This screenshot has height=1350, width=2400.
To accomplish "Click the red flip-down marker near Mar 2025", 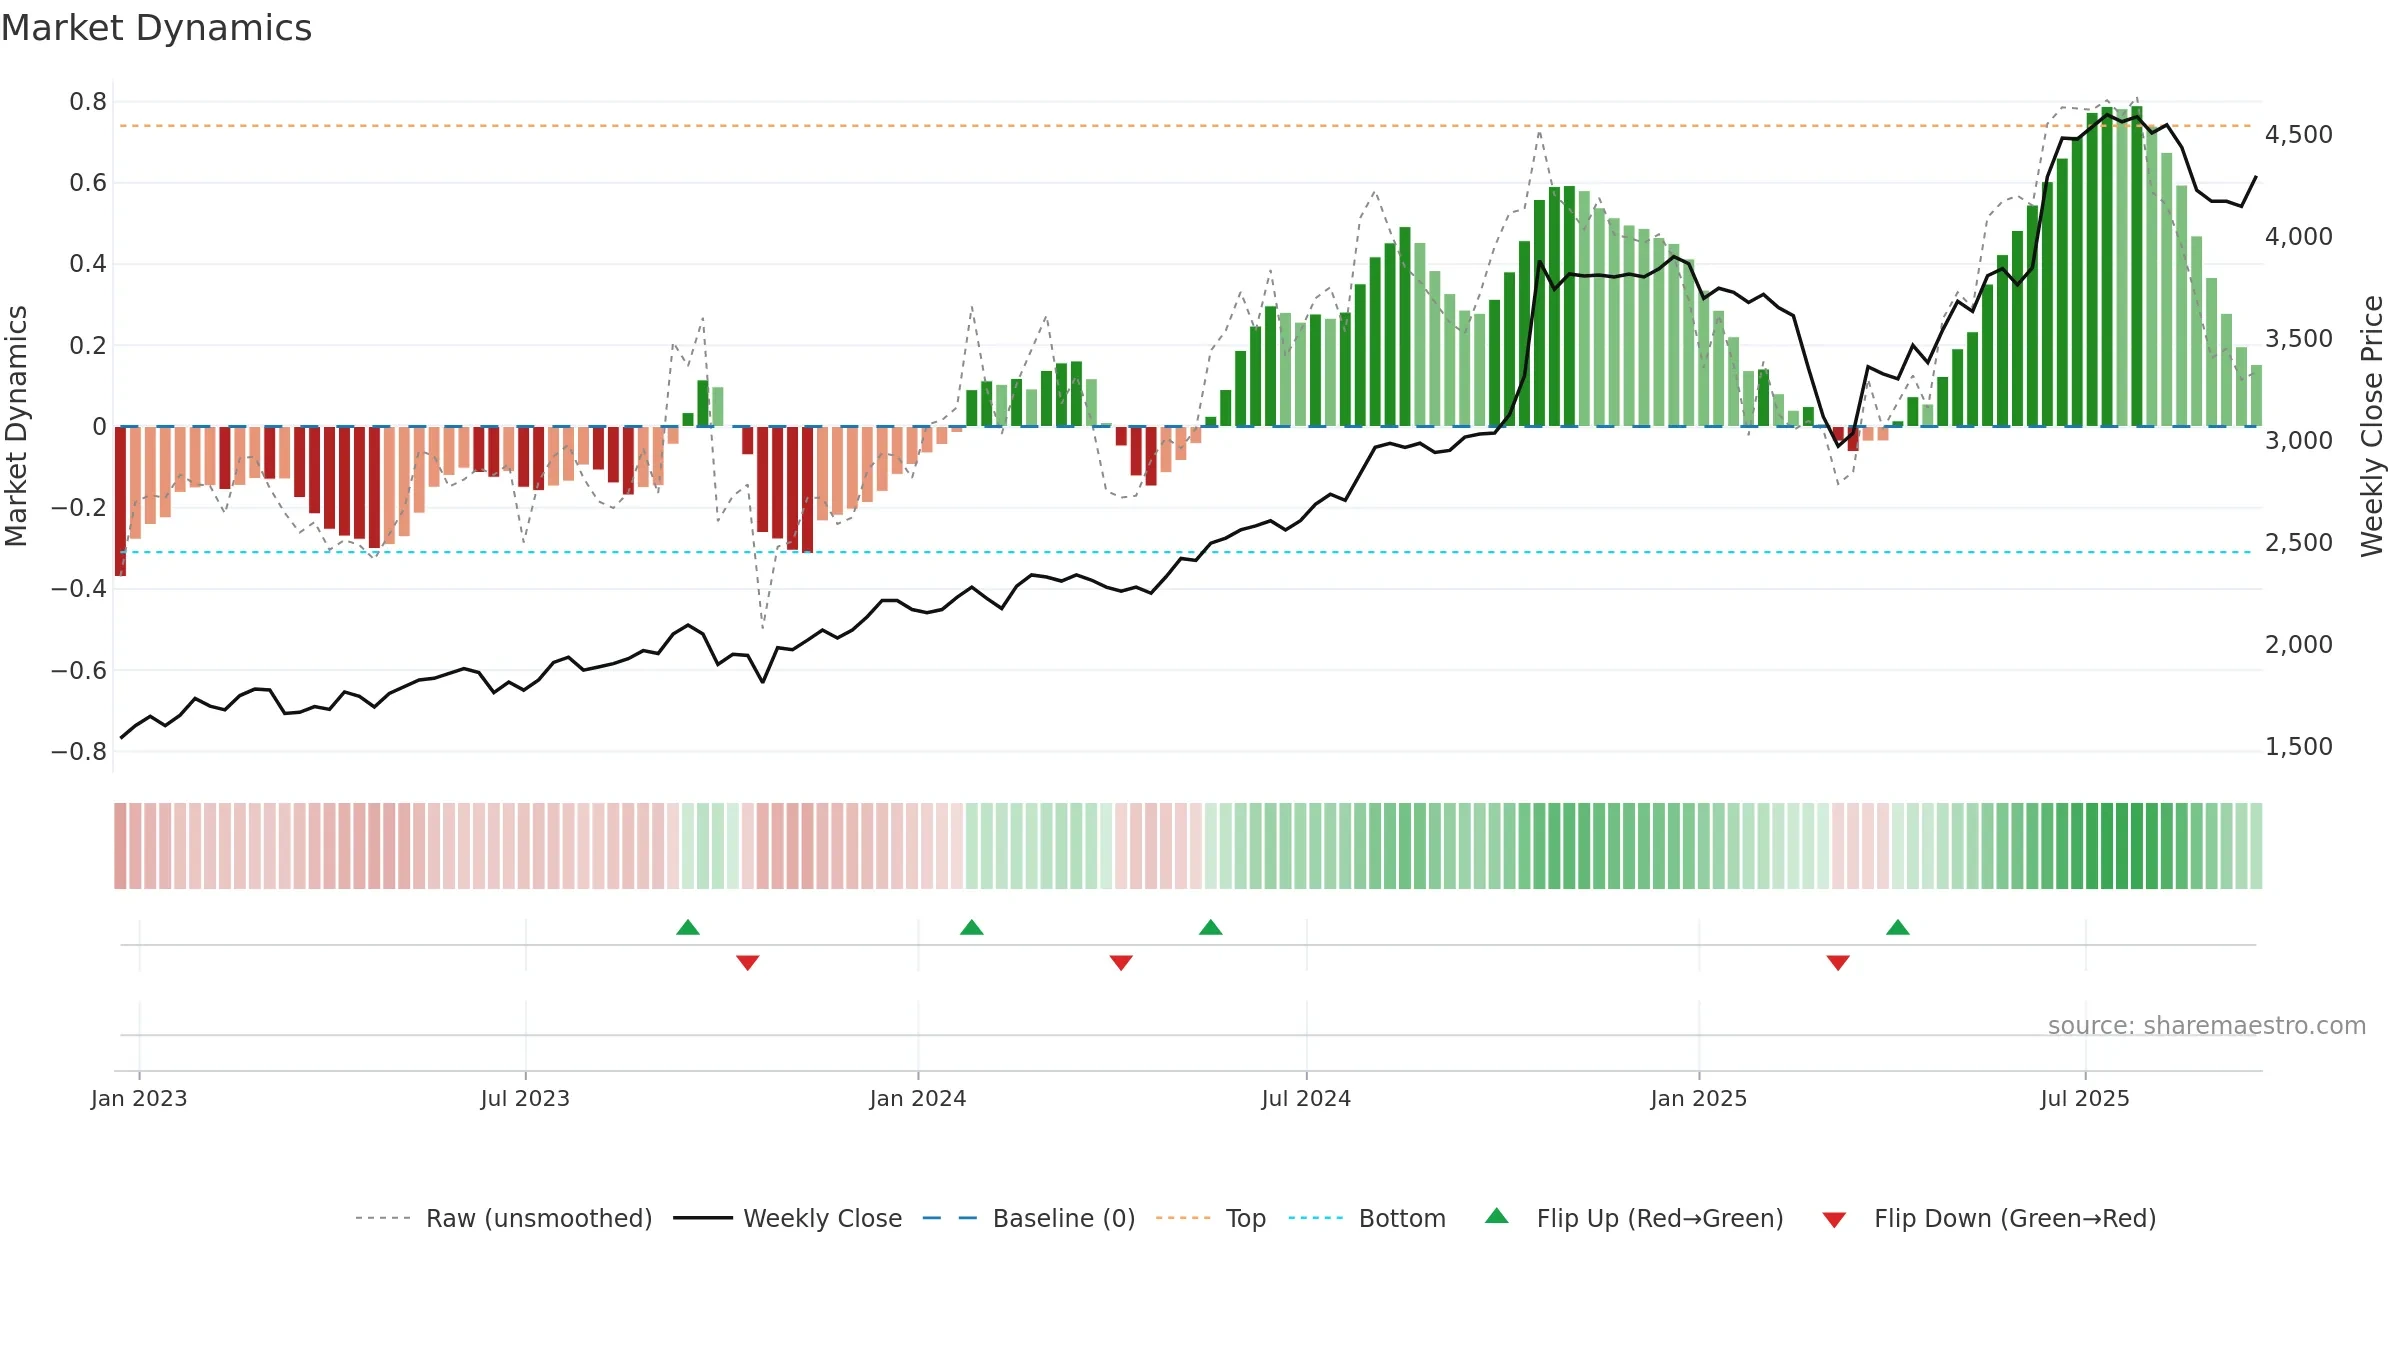I will click(1838, 962).
